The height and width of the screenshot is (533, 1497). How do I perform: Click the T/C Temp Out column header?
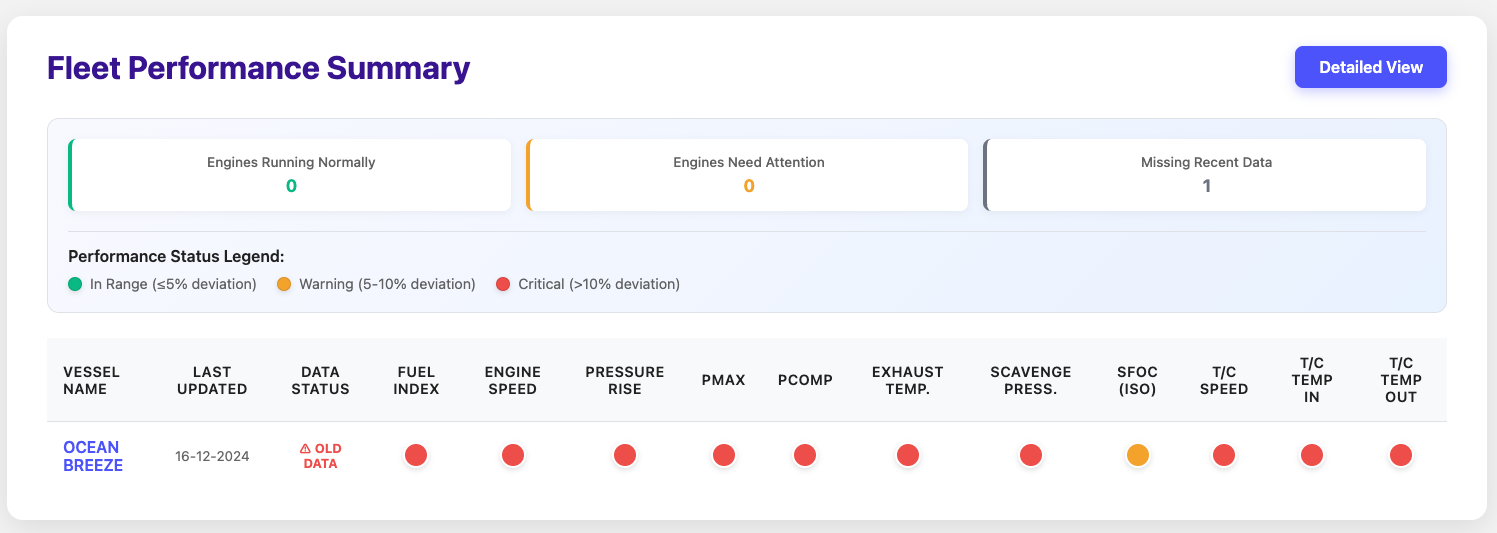(1401, 380)
